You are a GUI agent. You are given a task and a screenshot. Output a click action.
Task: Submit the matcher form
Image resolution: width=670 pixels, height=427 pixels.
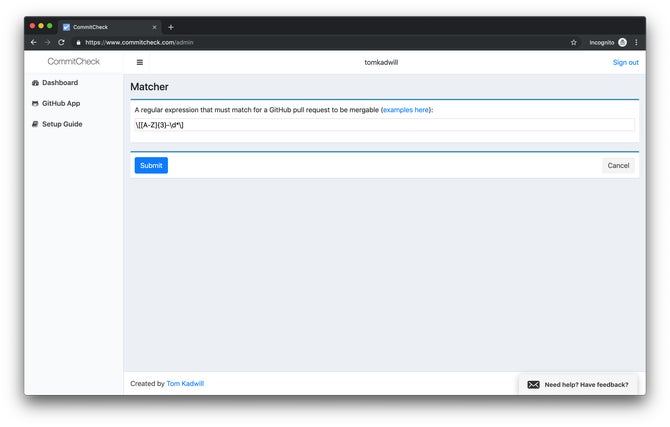(x=151, y=165)
